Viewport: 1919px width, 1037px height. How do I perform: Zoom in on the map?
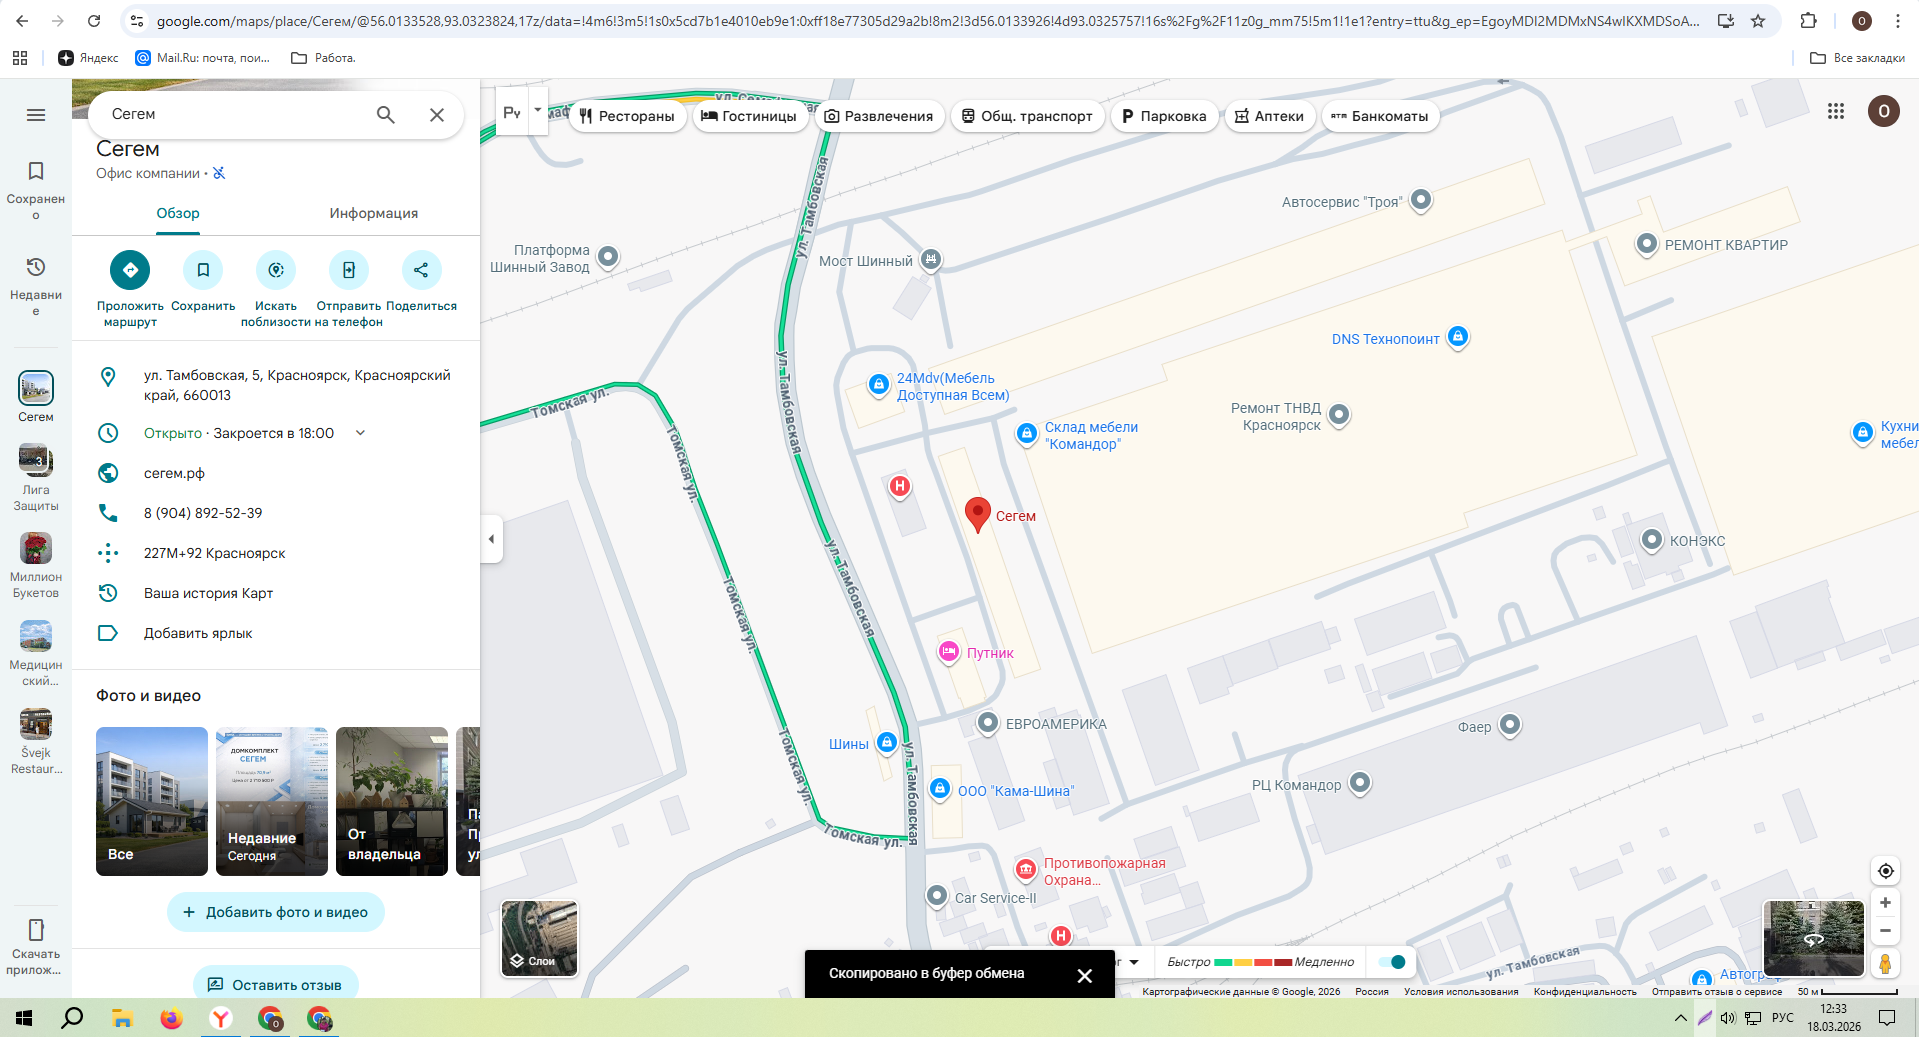click(x=1885, y=903)
